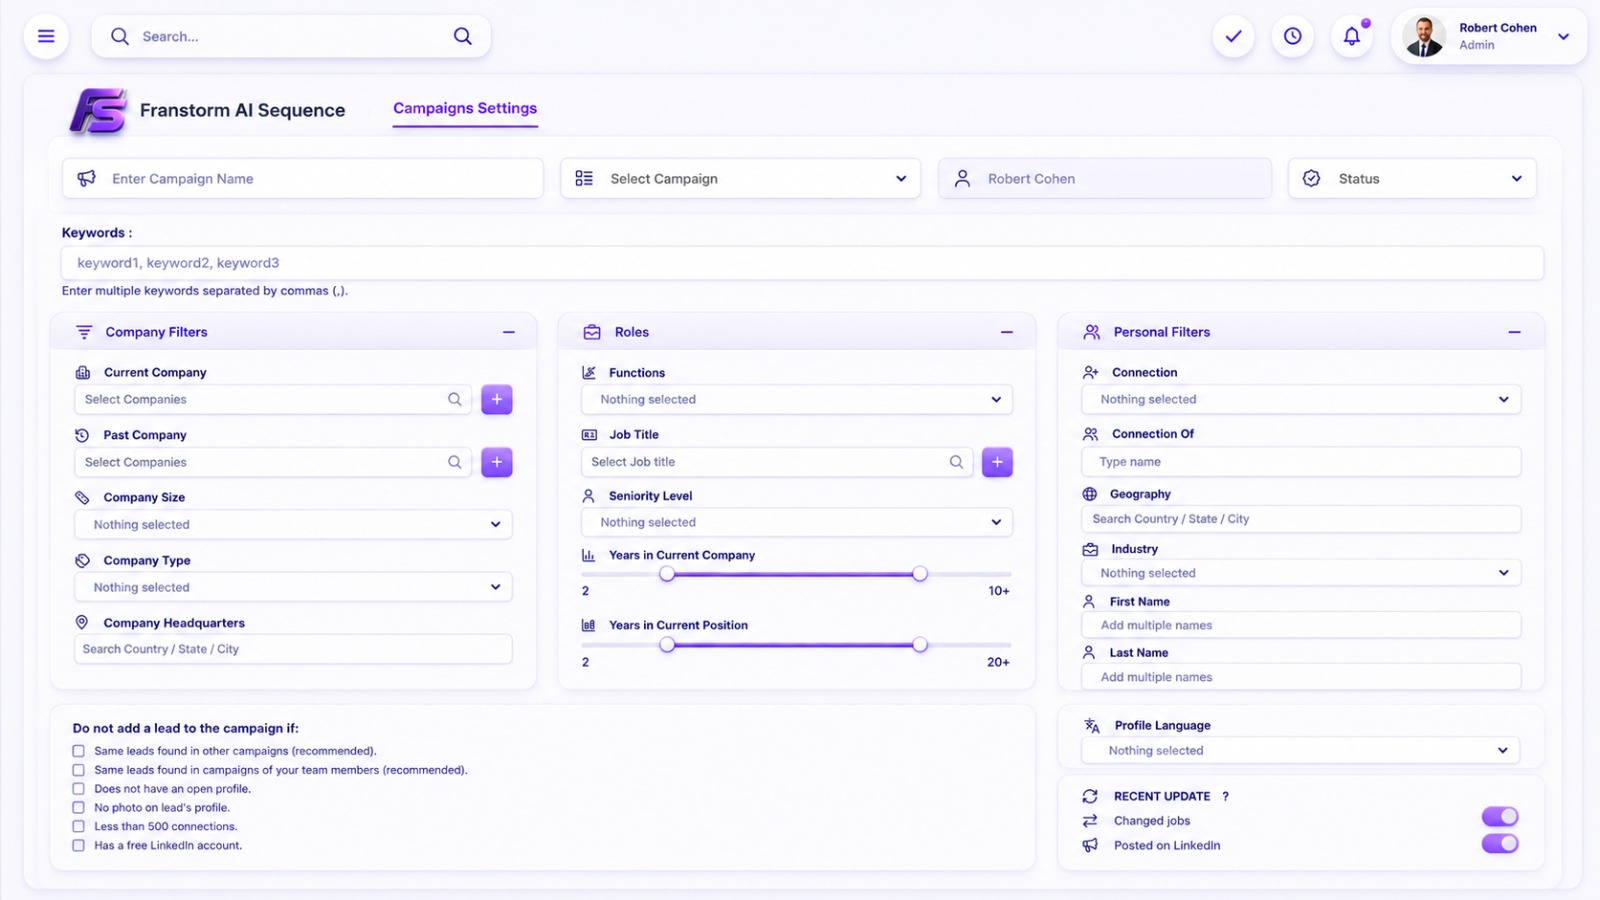The width and height of the screenshot is (1600, 900).
Task: Expand the user account menu chevron
Action: coord(1563,37)
